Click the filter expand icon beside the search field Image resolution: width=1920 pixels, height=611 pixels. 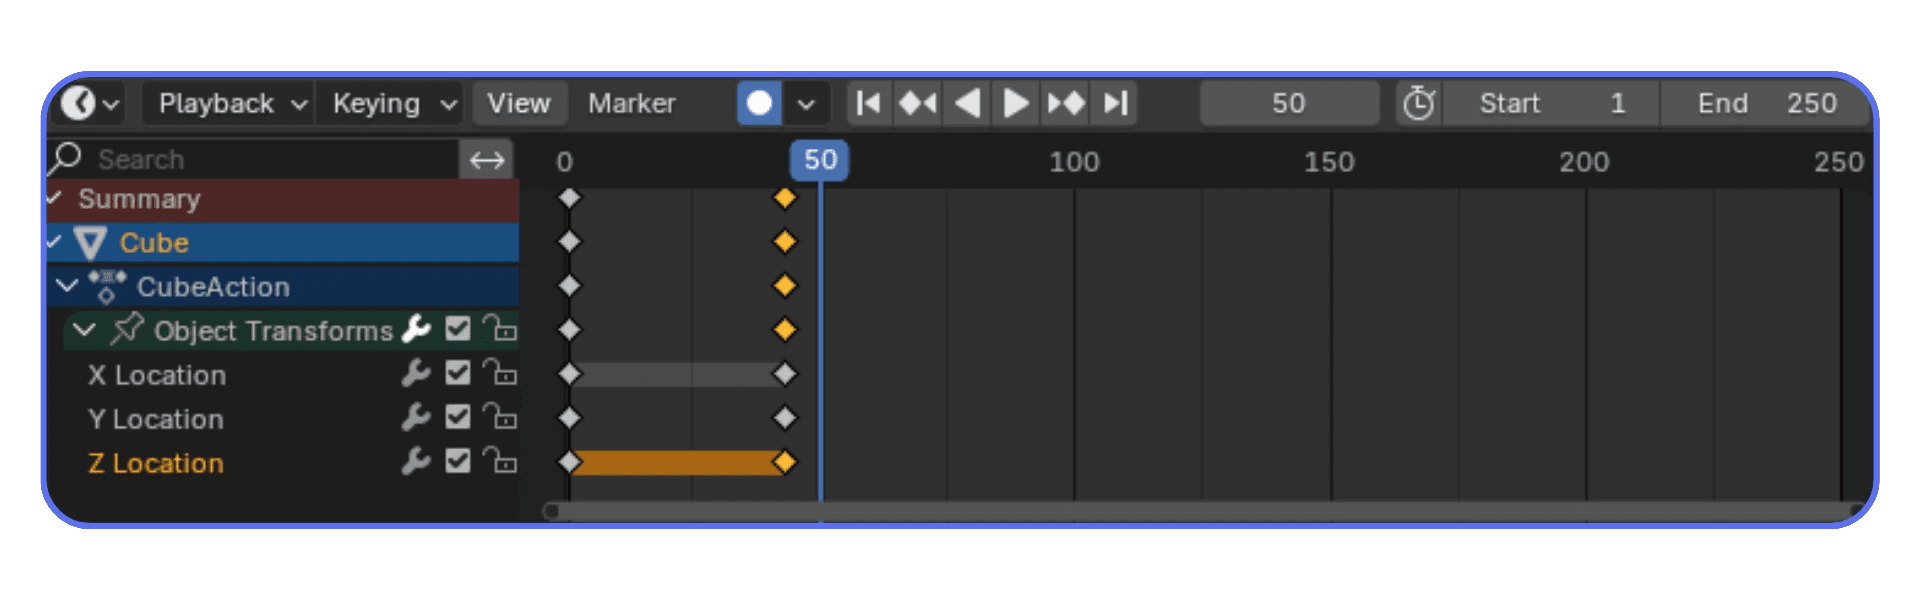pos(487,159)
